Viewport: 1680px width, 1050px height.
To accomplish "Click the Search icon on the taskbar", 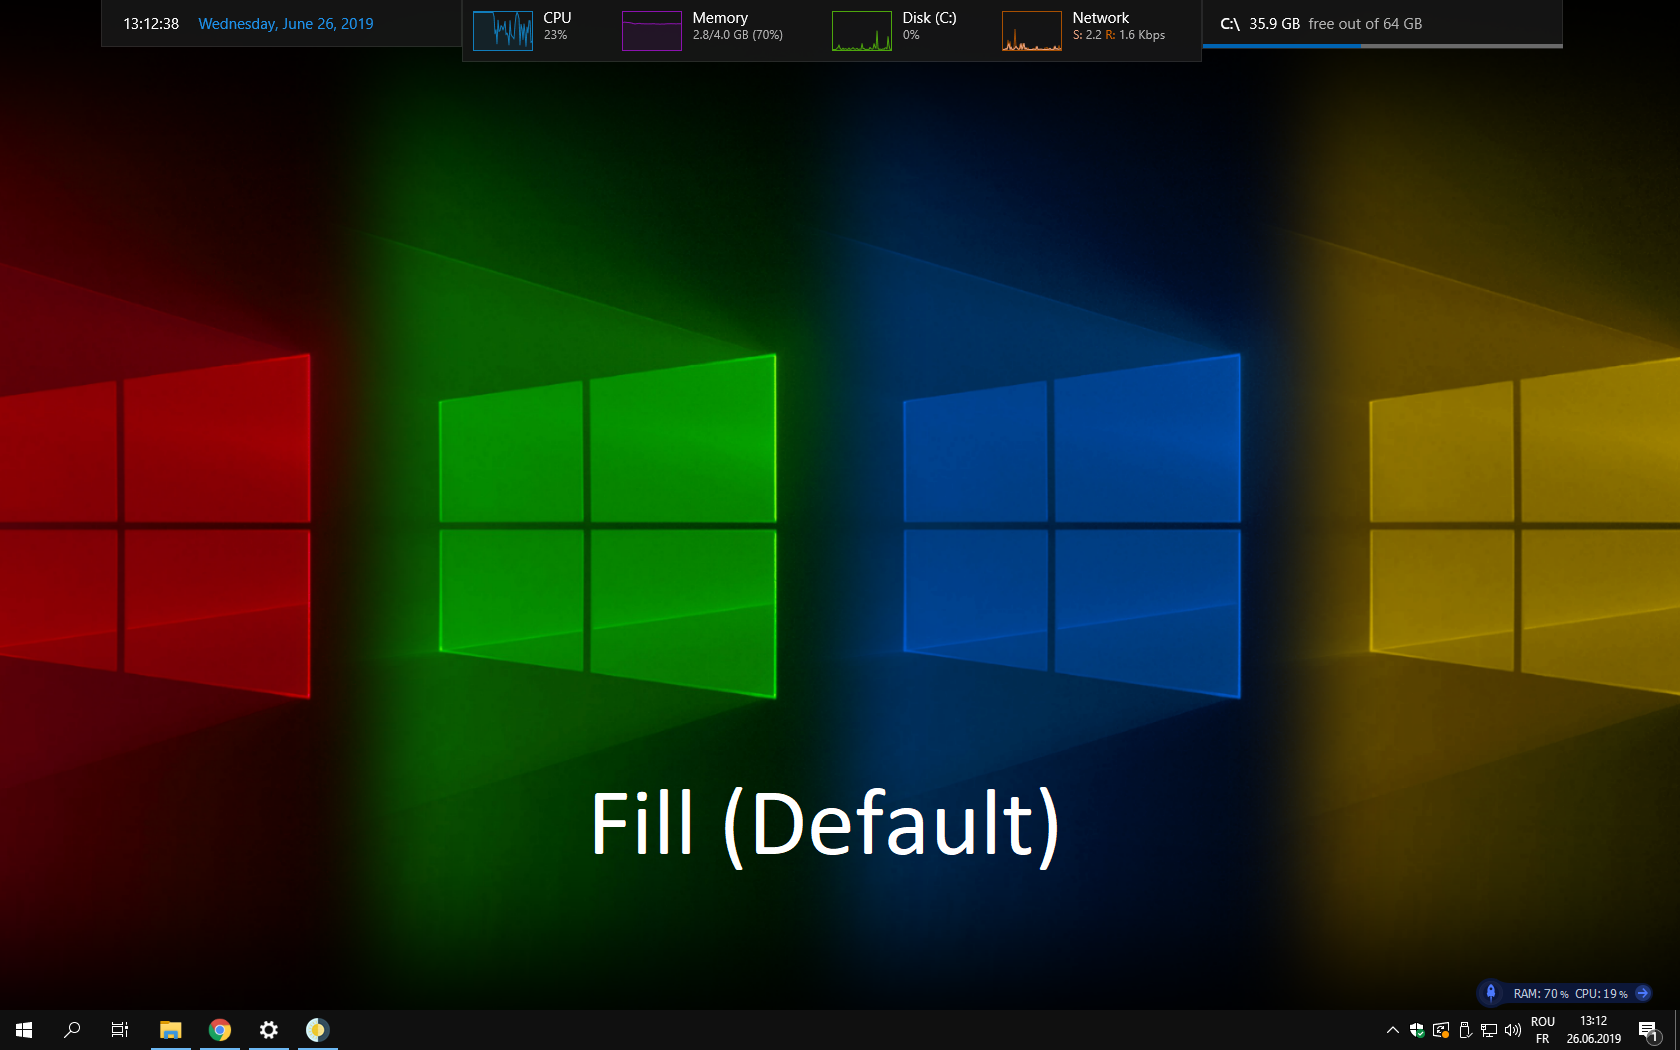I will click(71, 1030).
